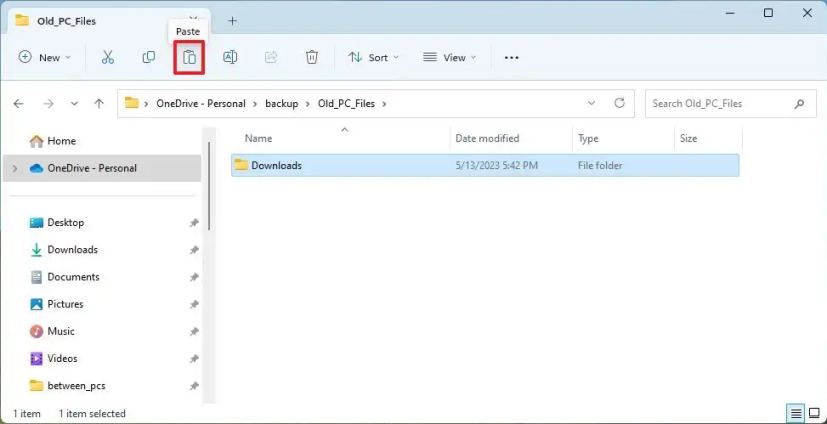827x424 pixels.
Task: Open the See more ellipsis menu
Action: pos(512,58)
